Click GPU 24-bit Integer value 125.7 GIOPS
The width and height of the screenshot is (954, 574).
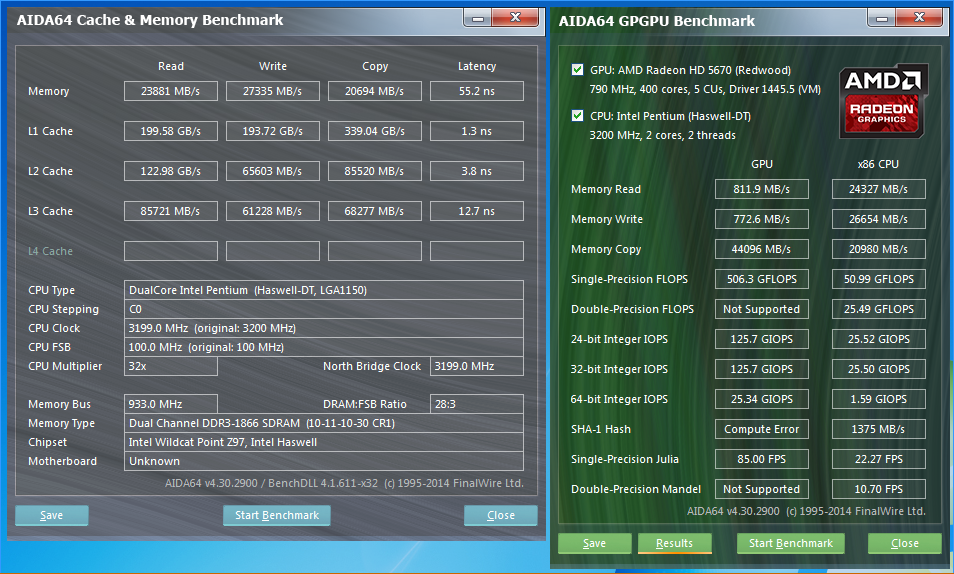762,339
